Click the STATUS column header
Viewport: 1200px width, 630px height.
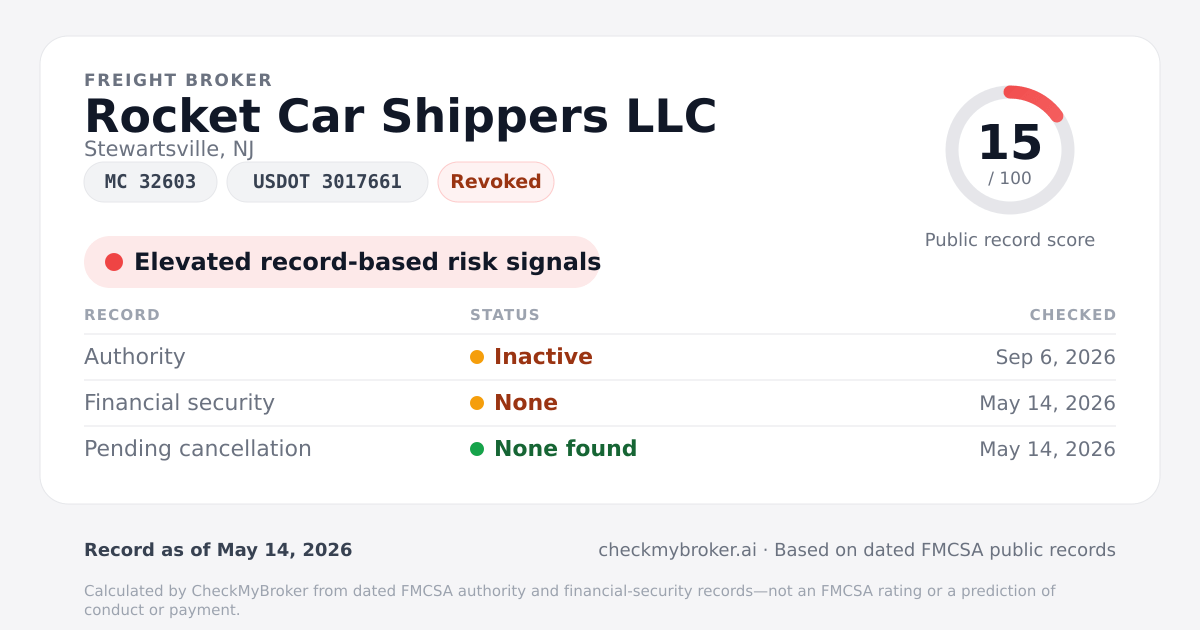(x=505, y=315)
